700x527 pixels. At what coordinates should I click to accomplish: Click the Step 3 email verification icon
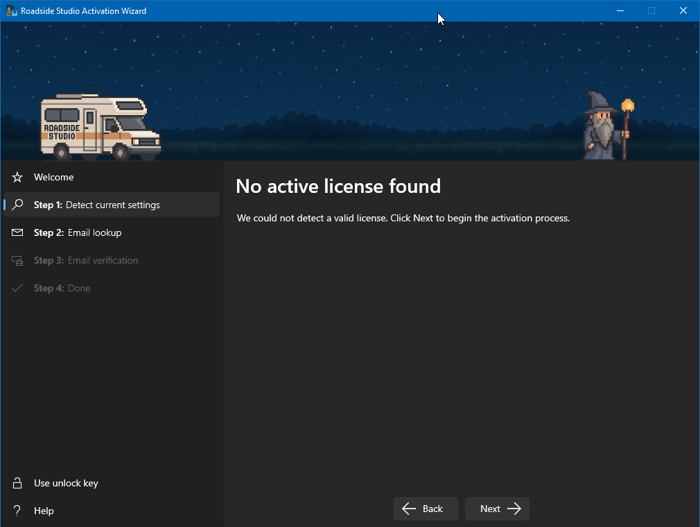pyautogui.click(x=17, y=261)
